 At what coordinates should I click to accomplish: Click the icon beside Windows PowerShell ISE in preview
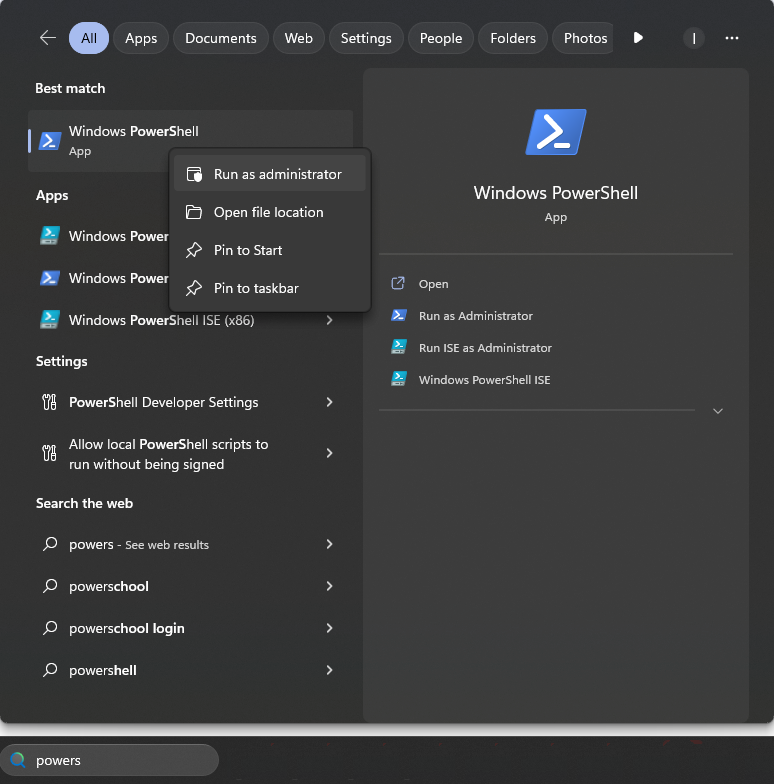coord(398,379)
